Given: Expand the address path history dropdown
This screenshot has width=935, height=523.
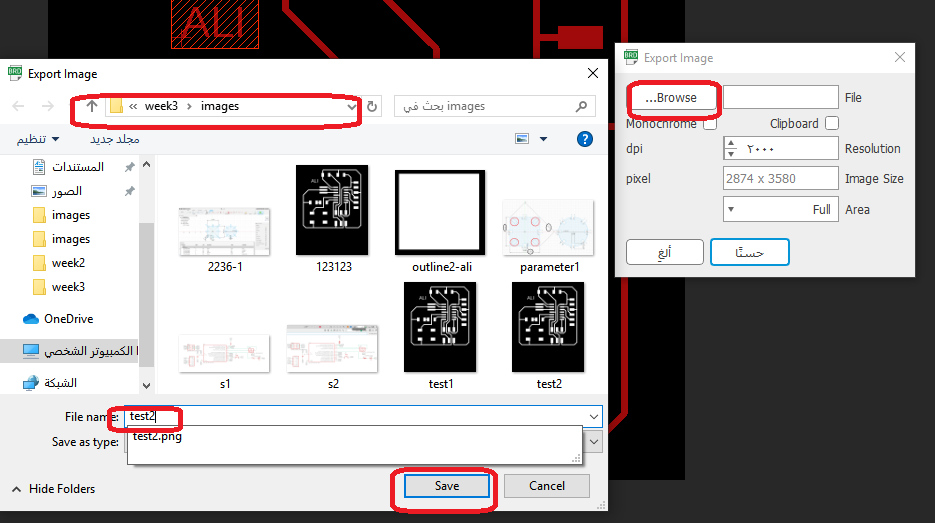Looking at the screenshot, I should (x=351, y=107).
